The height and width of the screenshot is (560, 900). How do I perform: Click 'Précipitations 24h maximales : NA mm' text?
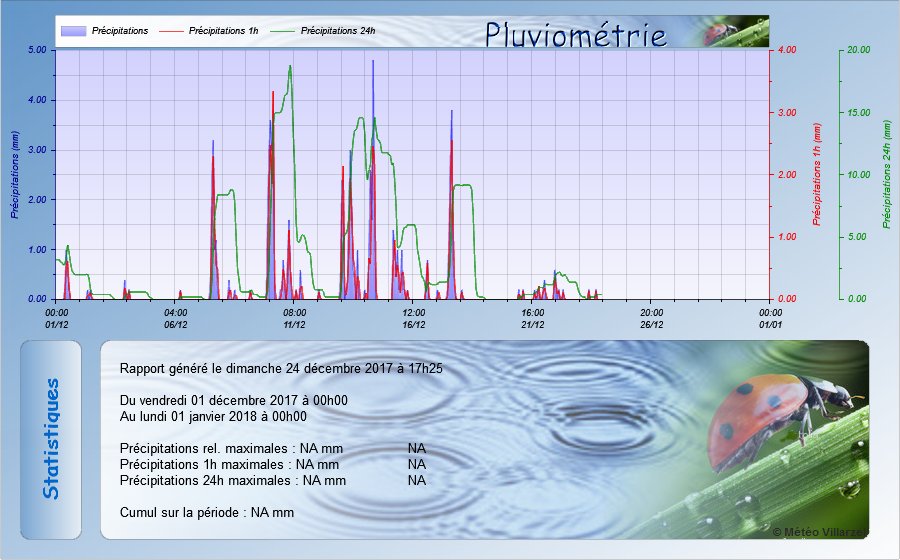[x=232, y=480]
